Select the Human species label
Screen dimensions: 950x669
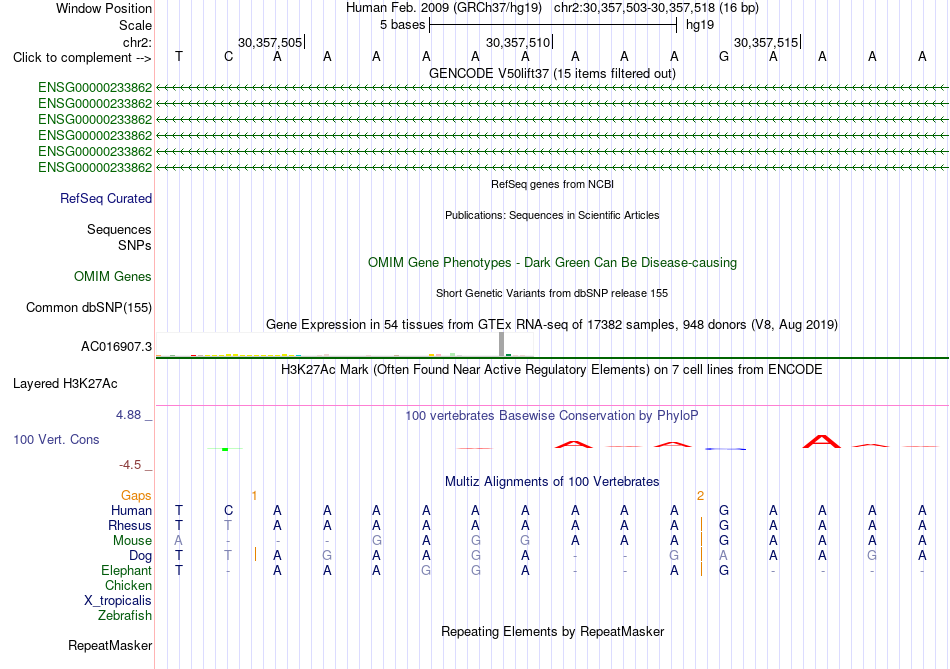point(131,510)
